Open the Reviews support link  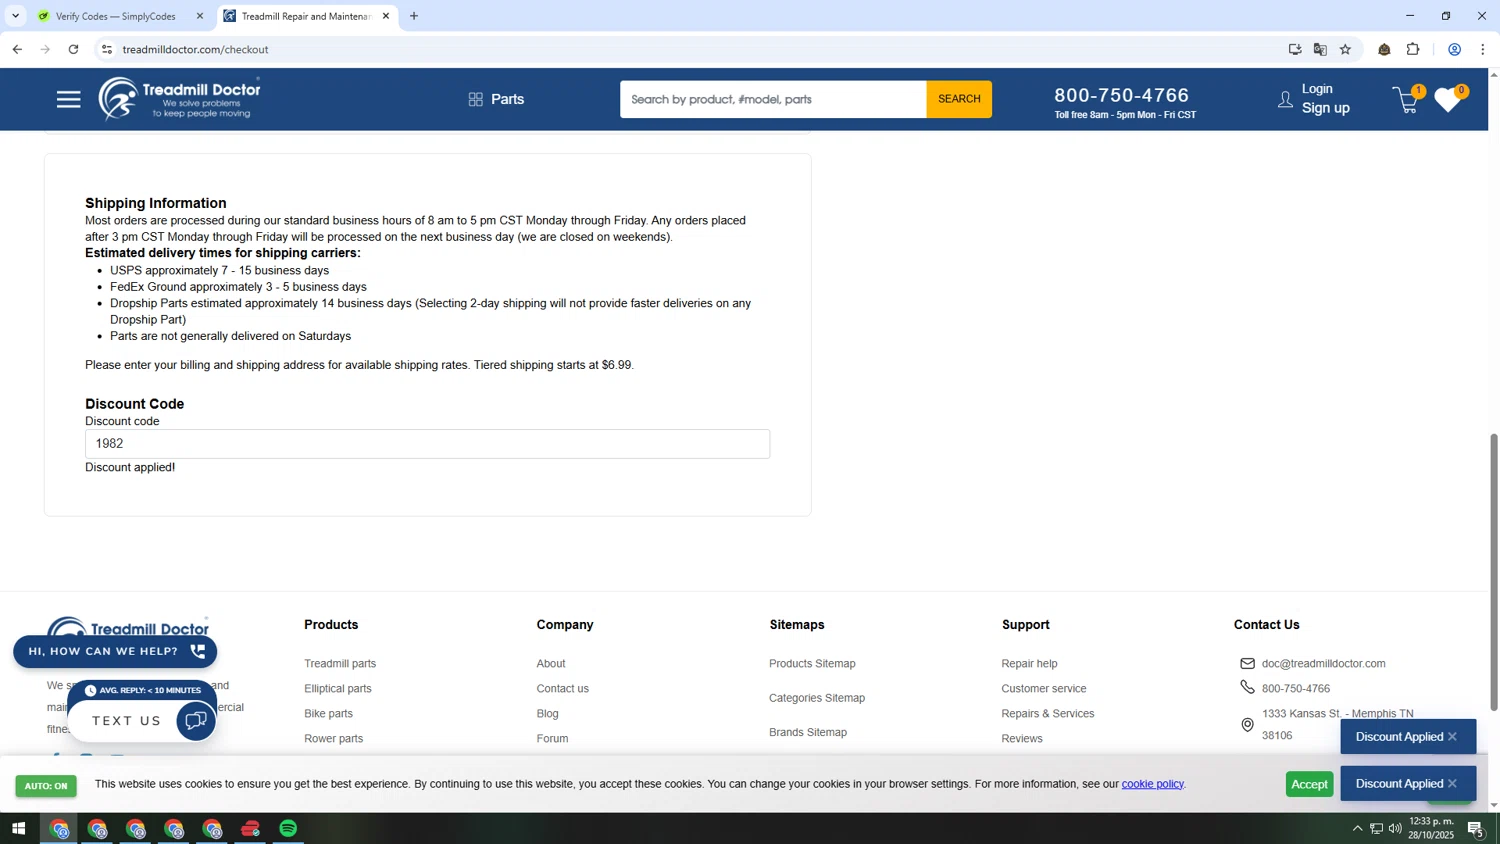(1022, 739)
